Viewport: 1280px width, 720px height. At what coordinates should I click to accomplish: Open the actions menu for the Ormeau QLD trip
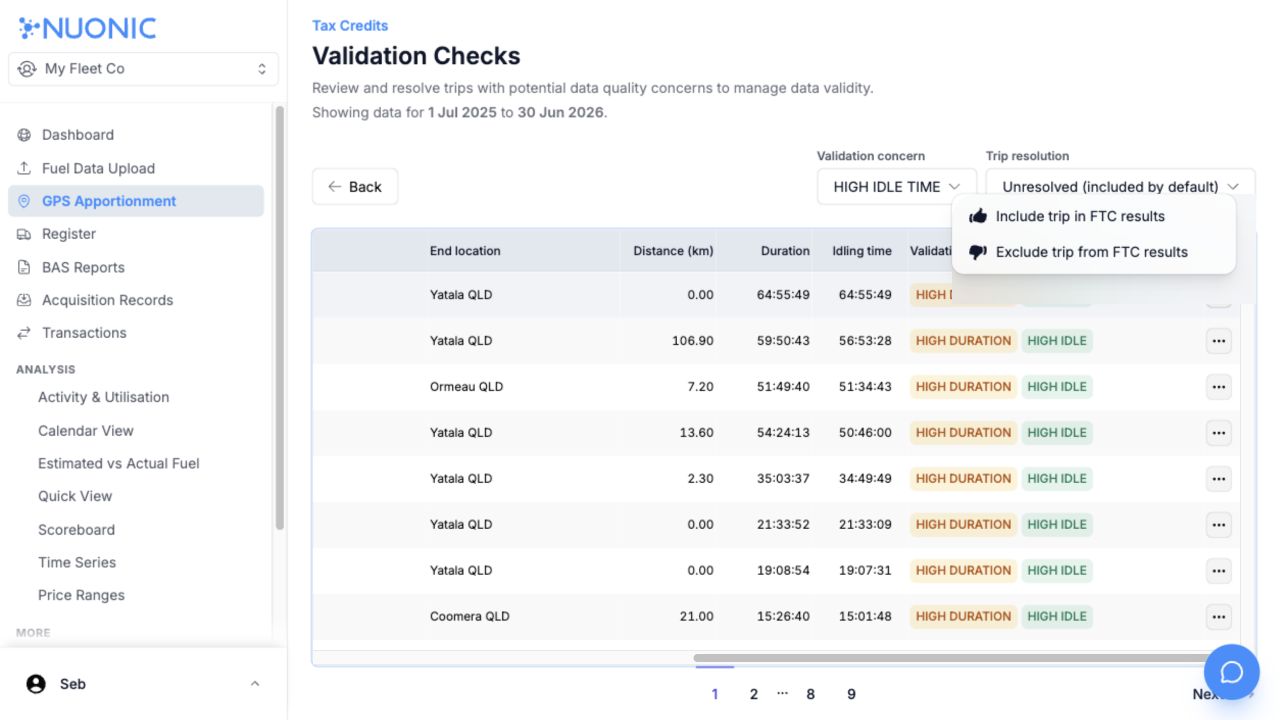click(x=1218, y=387)
